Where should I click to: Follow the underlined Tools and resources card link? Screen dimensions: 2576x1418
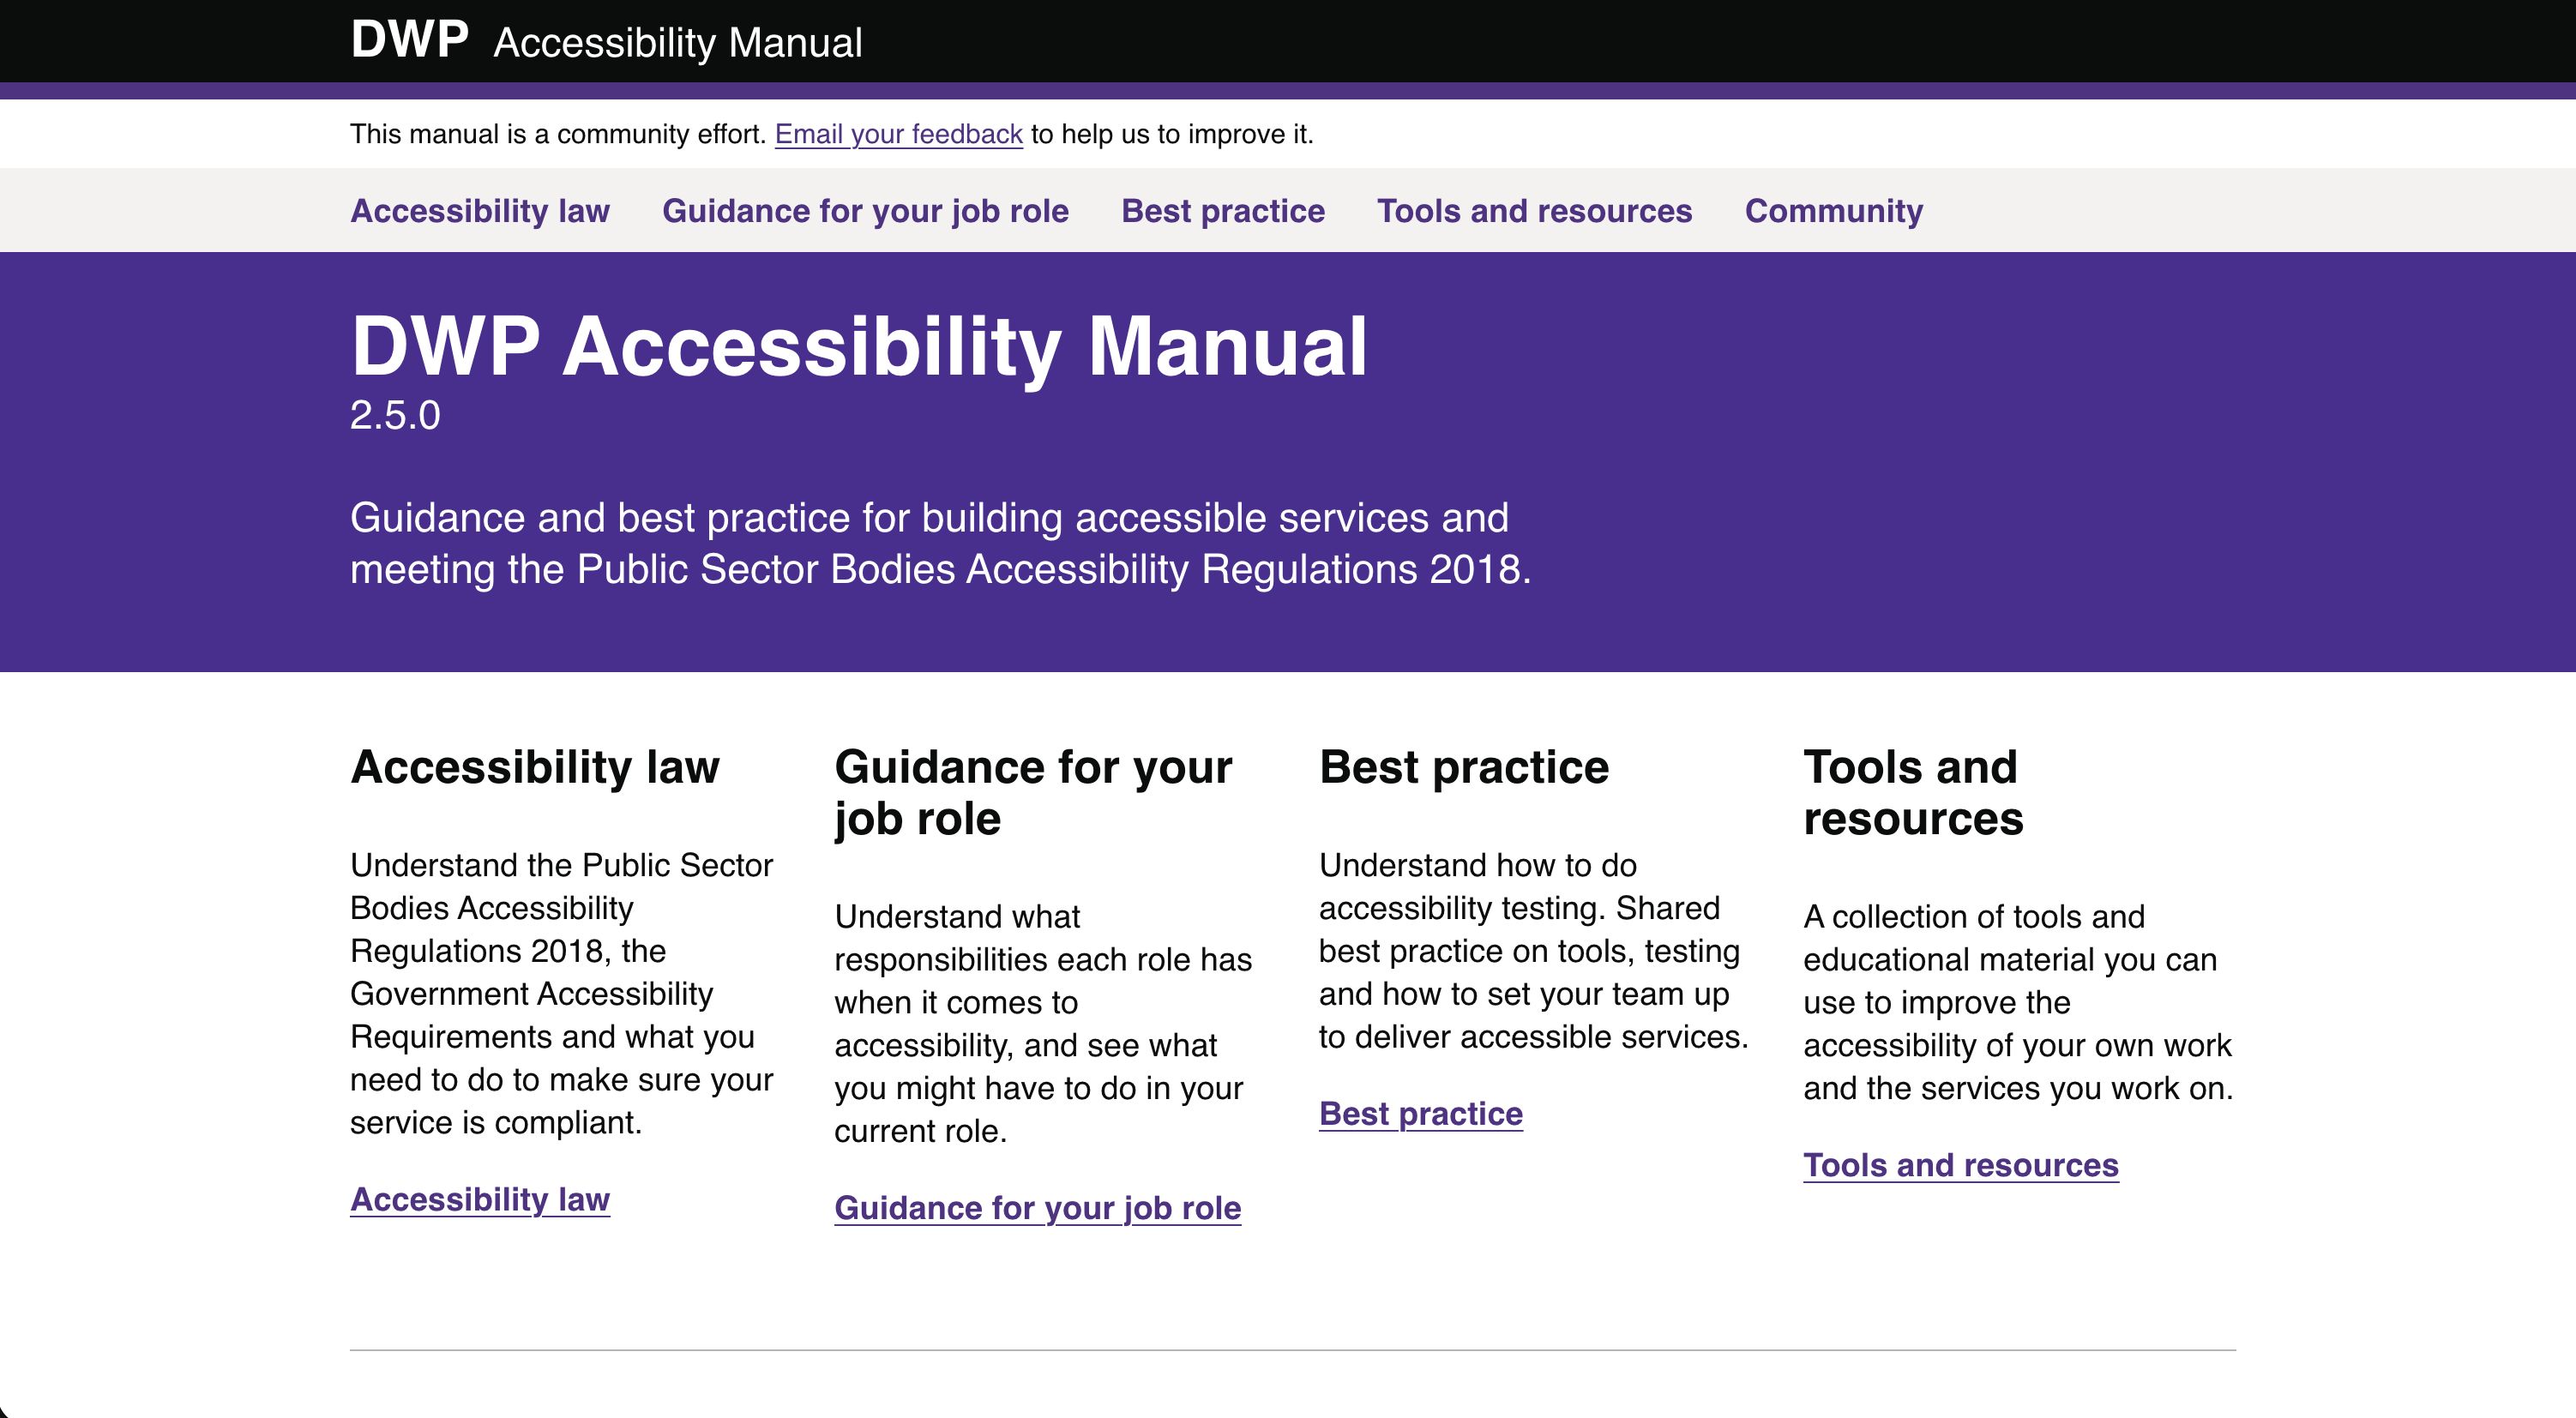pyautogui.click(x=1961, y=1165)
